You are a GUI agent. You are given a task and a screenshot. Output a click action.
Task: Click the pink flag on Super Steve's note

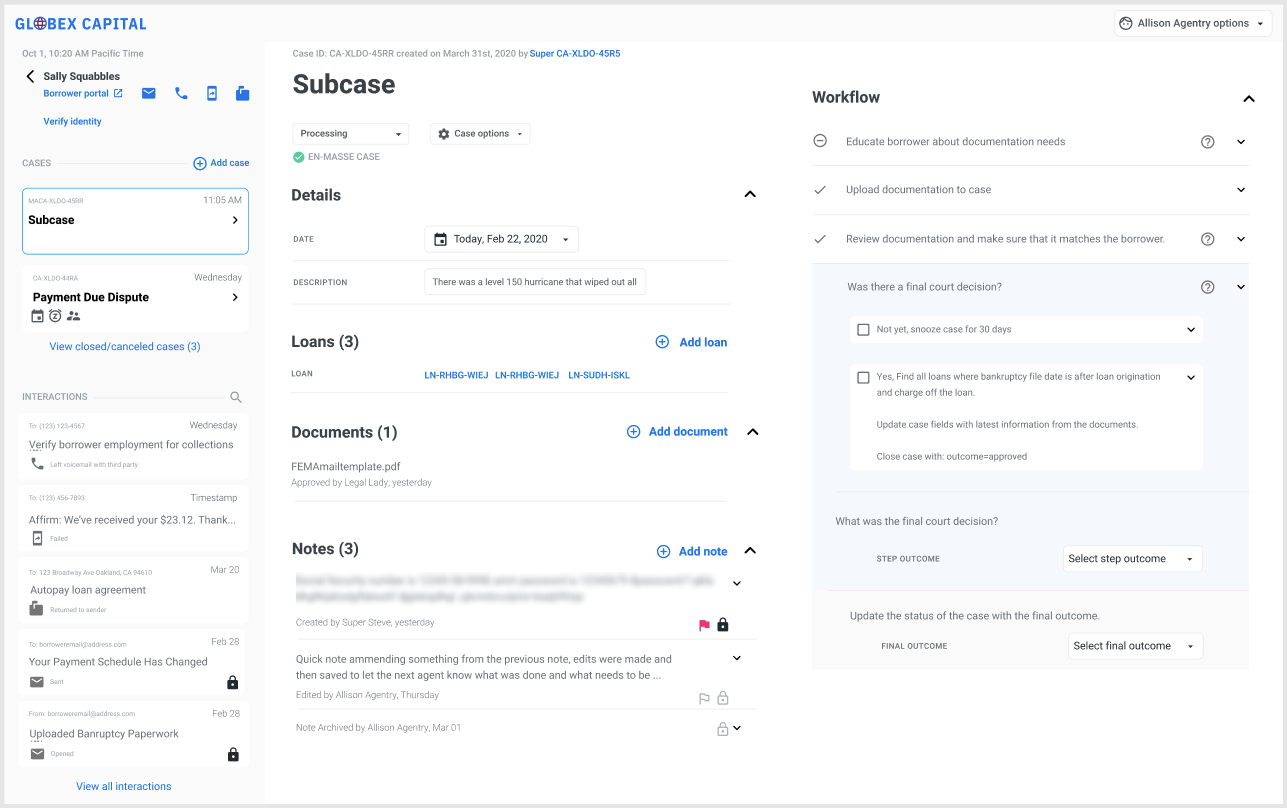(x=704, y=625)
